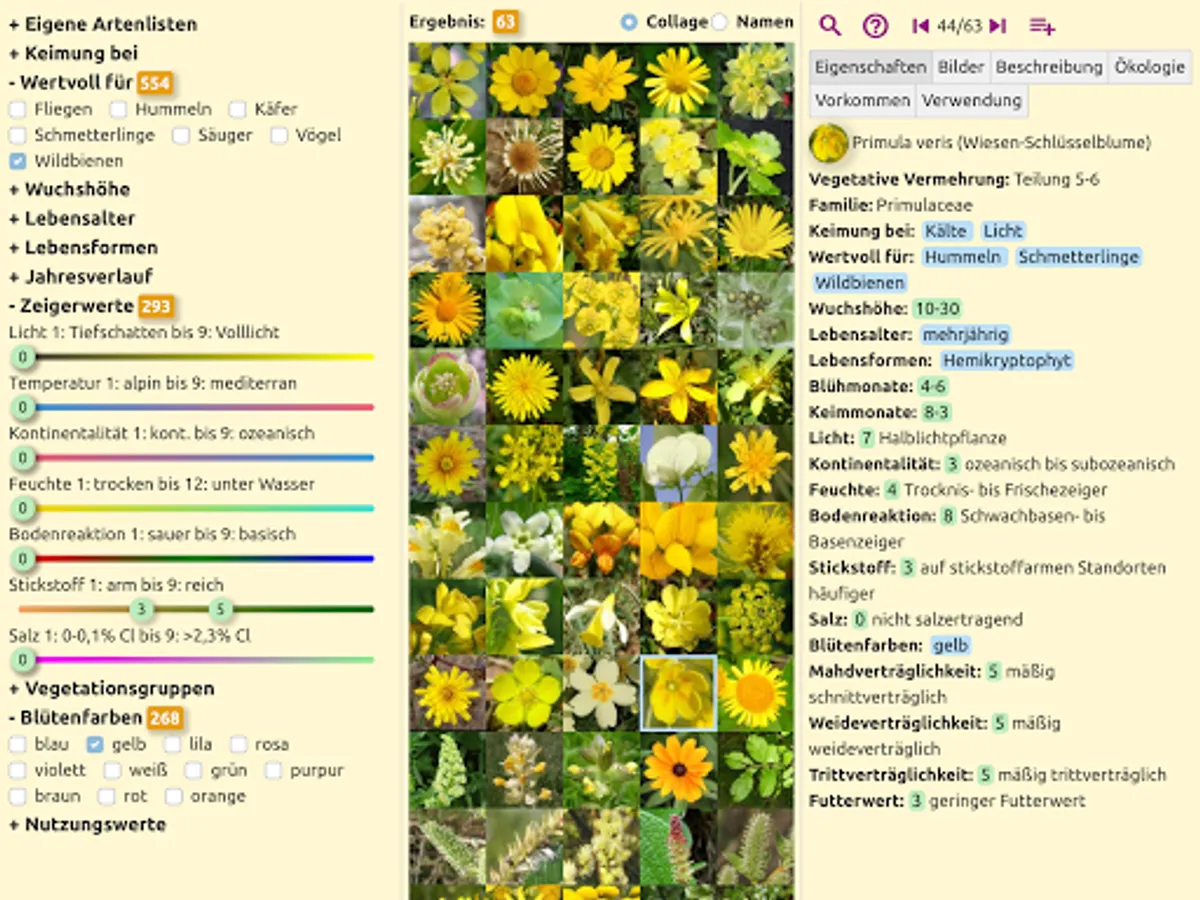Enable the Säuger checkbox
This screenshot has height=900, width=1200.
pos(181,135)
